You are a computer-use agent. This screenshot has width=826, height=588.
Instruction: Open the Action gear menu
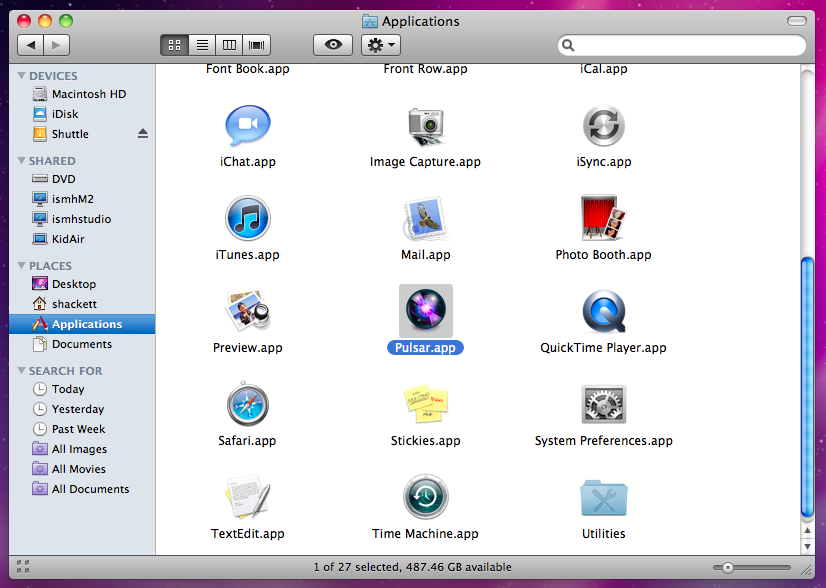point(381,45)
